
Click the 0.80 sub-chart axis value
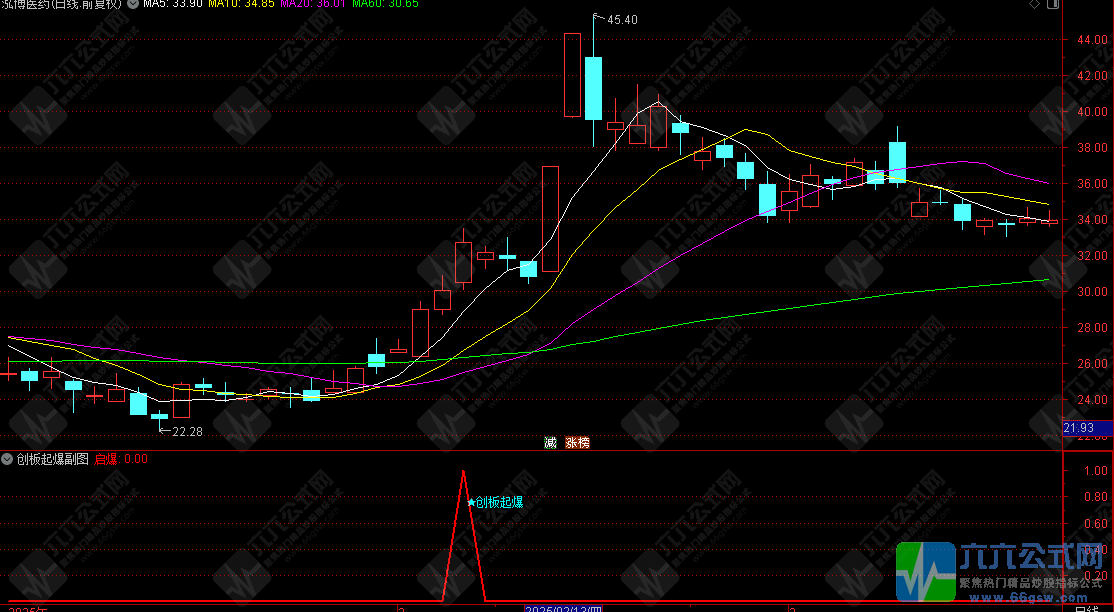click(x=1096, y=497)
